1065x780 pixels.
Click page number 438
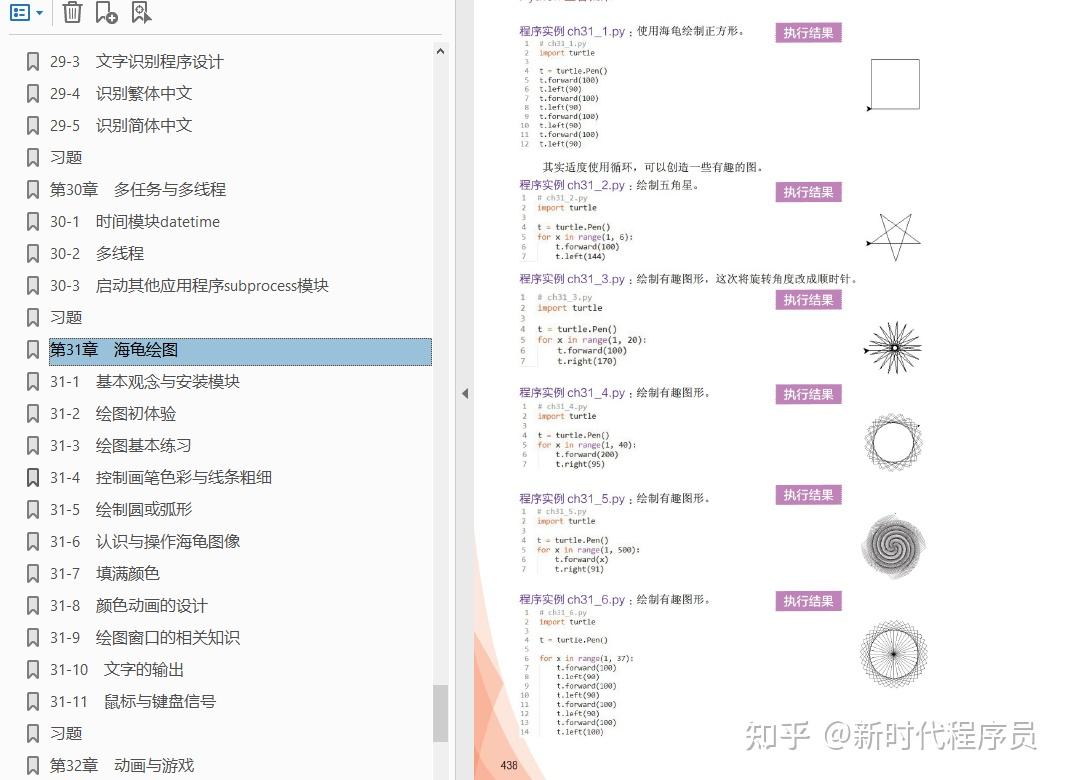[x=509, y=765]
